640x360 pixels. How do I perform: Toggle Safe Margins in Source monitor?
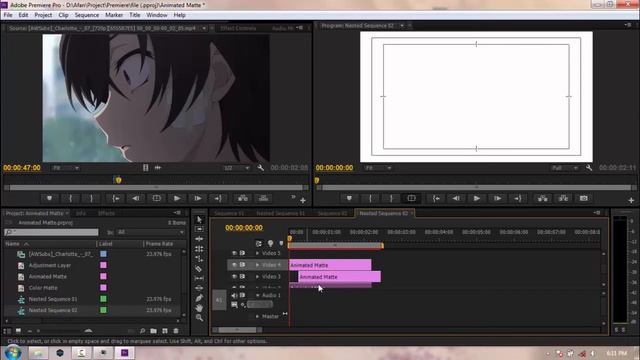pos(157,198)
